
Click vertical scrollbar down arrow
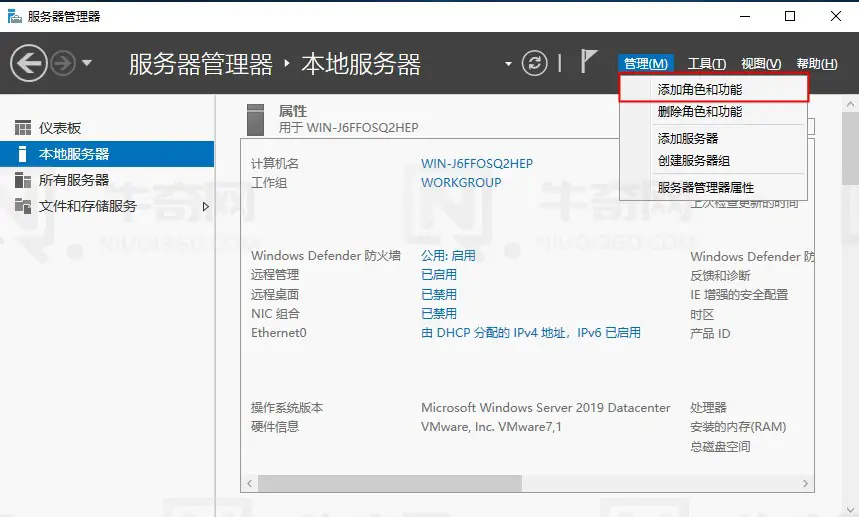(850, 509)
